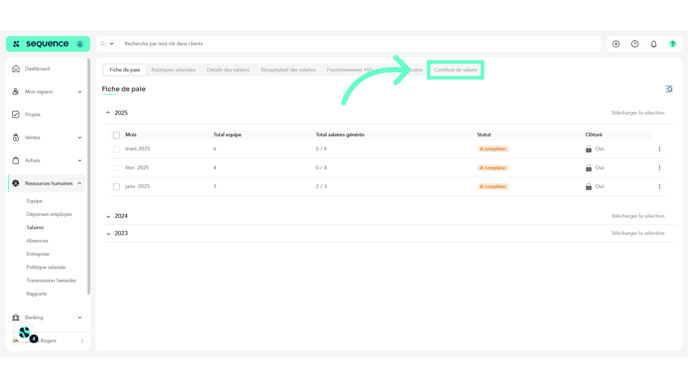Select the févr. 2025 row checkbox
This screenshot has height=387, width=688.
point(116,168)
